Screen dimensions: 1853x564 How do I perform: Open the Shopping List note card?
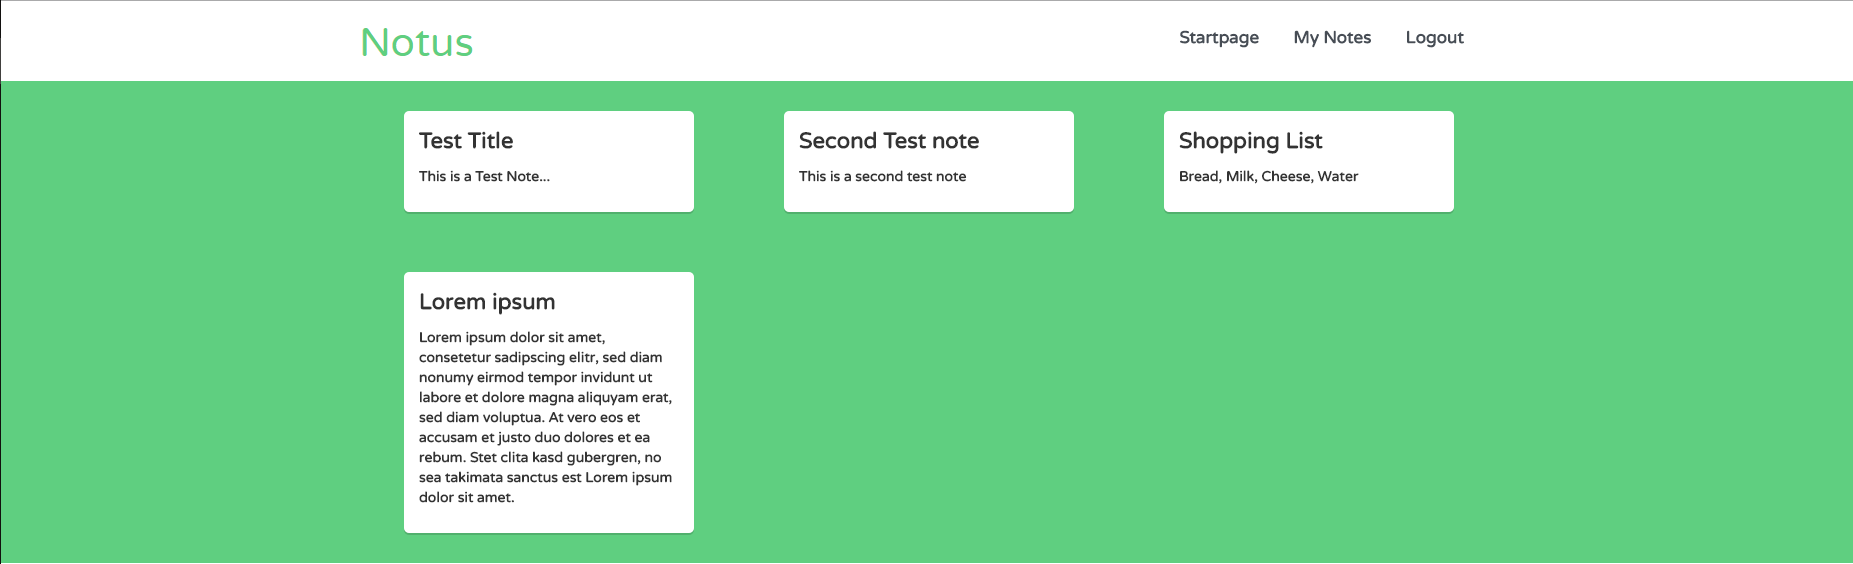pos(1309,161)
